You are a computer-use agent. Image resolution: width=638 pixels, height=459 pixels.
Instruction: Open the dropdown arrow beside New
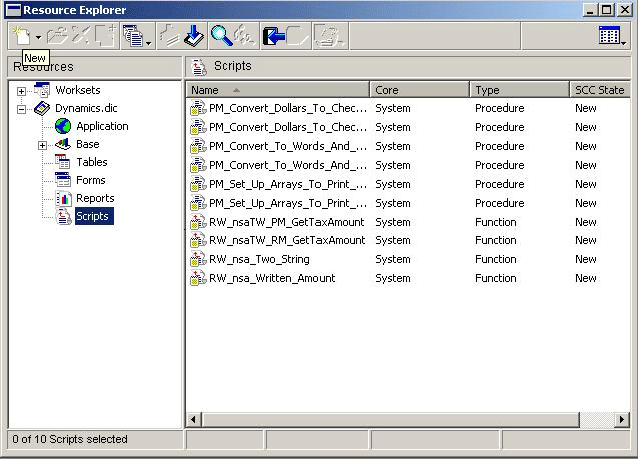pos(38,37)
